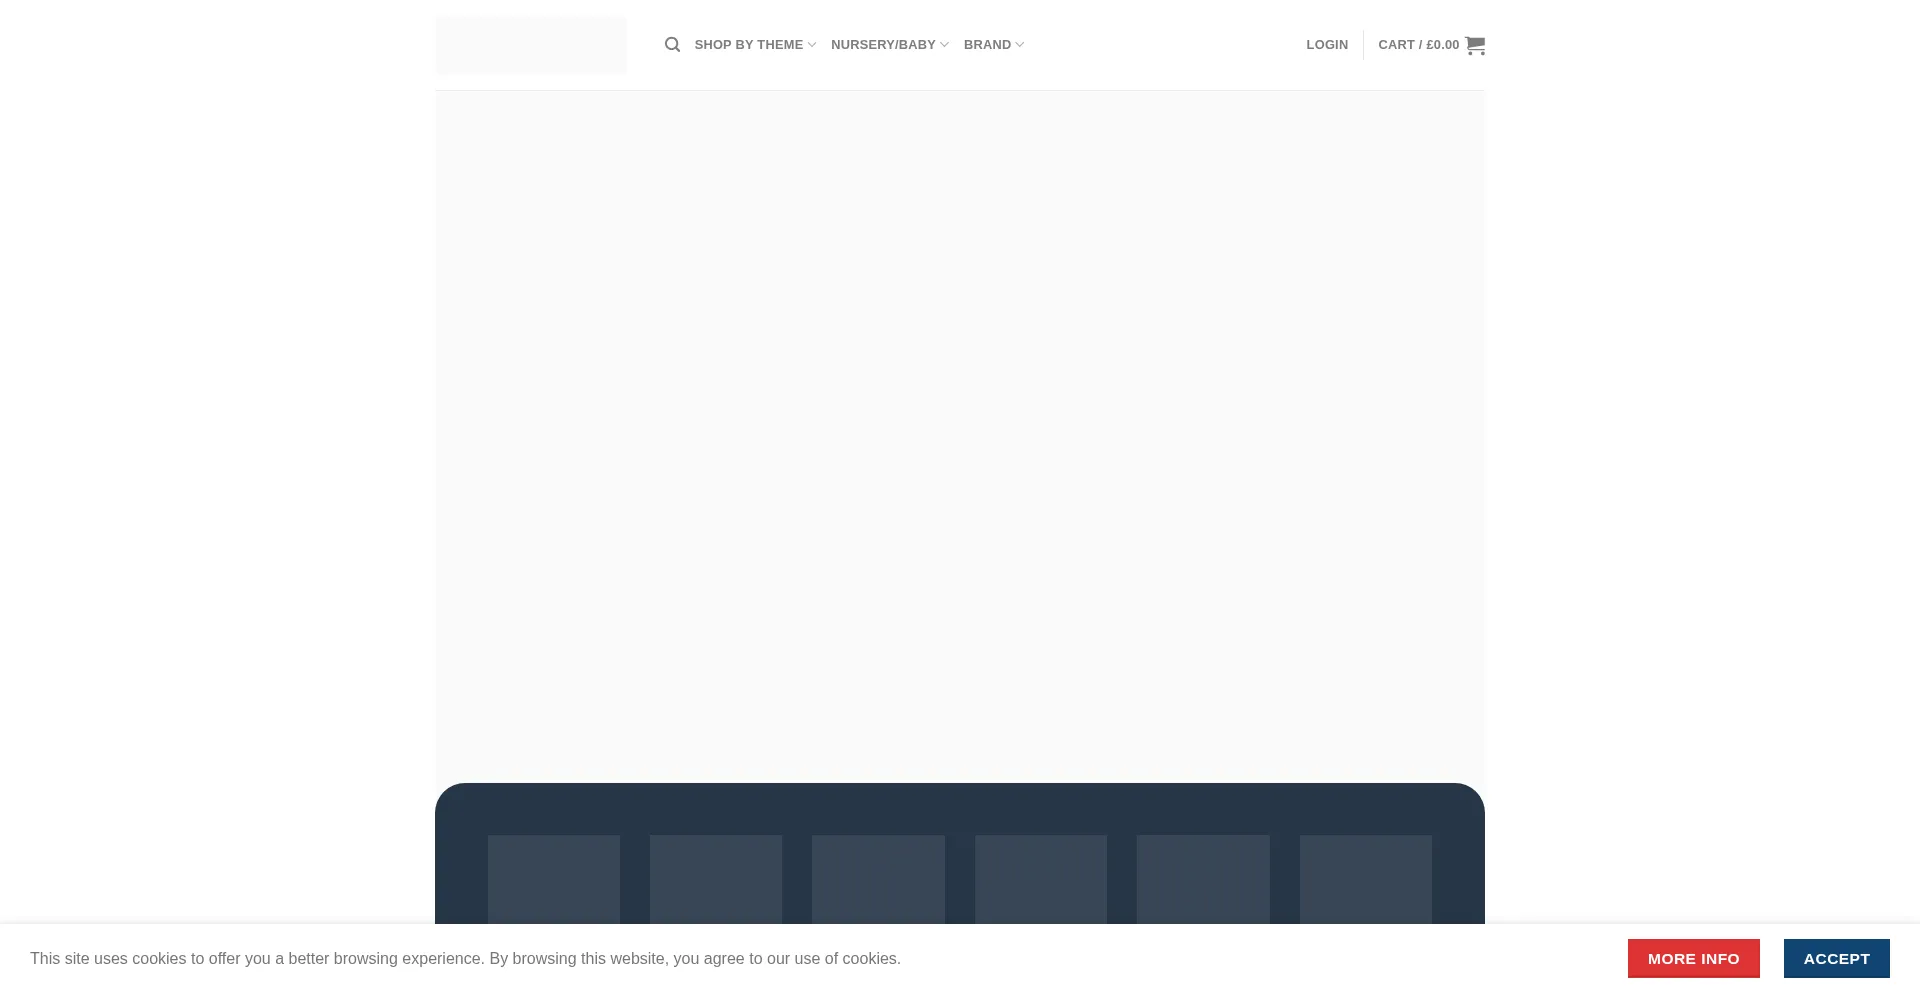Open the Brand menu label
Viewport: 1920px width, 993px height.
coord(987,45)
